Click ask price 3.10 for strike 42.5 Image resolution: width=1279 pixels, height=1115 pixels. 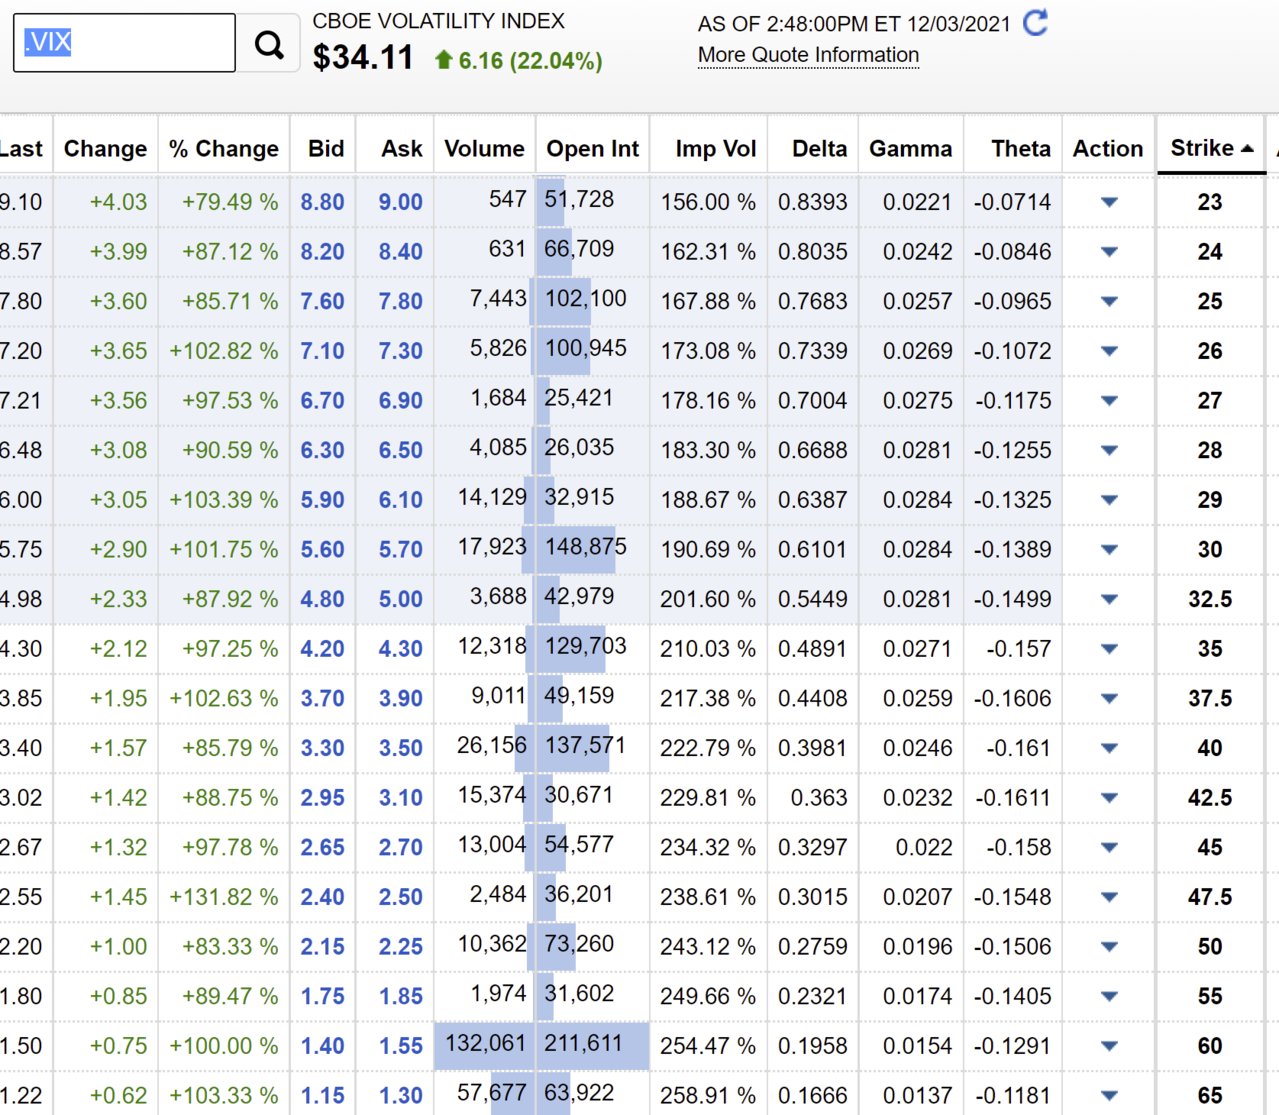(x=400, y=798)
